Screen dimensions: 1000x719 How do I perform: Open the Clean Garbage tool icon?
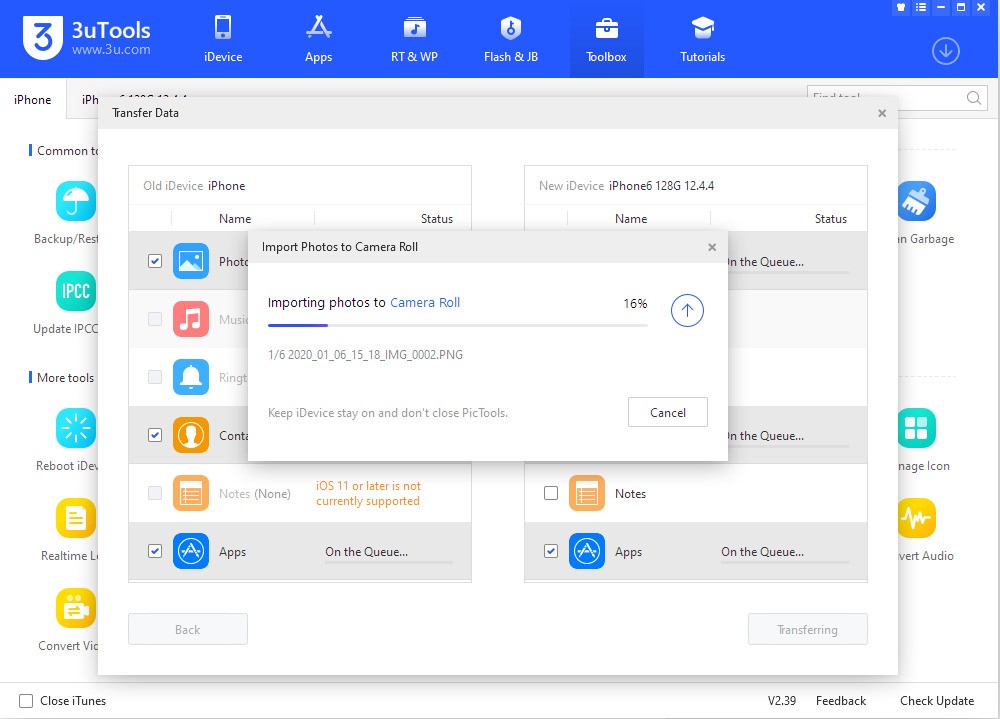point(916,201)
